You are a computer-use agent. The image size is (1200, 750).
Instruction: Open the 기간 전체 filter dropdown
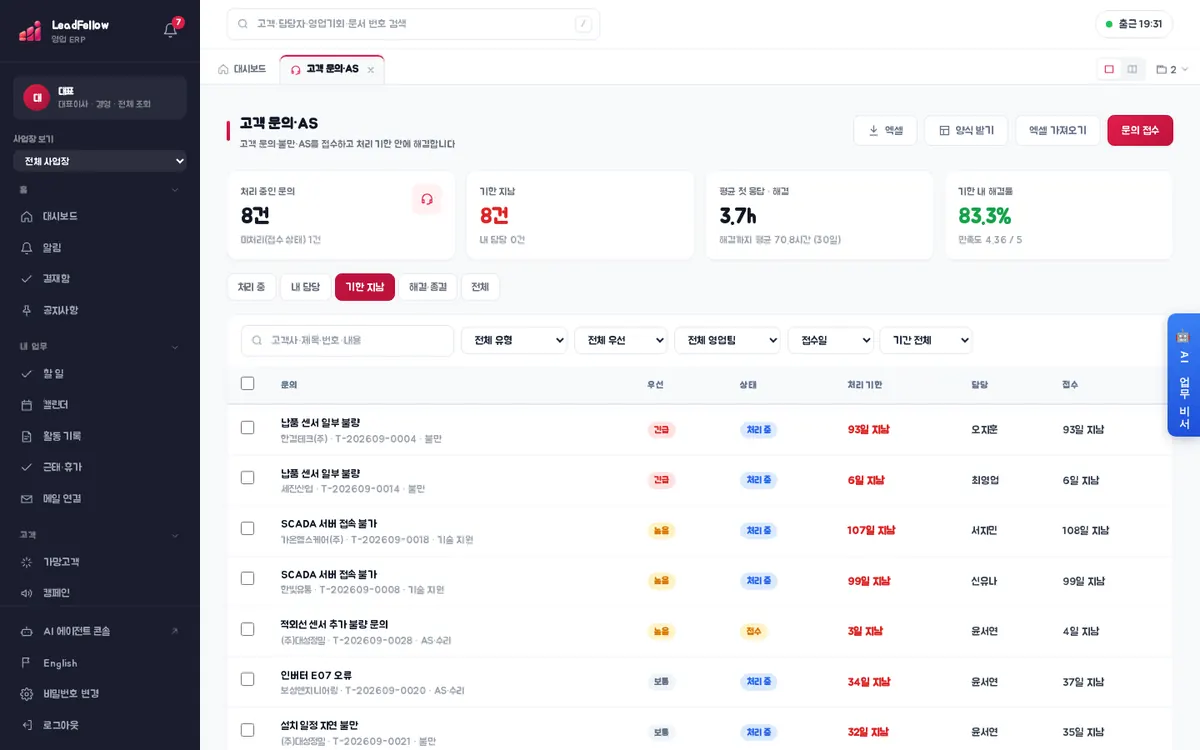pyautogui.click(x=926, y=340)
